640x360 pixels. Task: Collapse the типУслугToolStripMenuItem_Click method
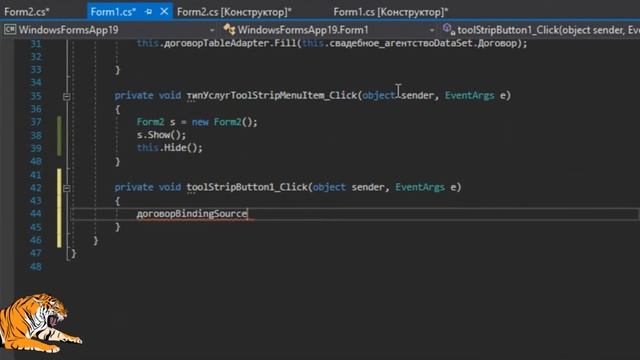point(67,96)
